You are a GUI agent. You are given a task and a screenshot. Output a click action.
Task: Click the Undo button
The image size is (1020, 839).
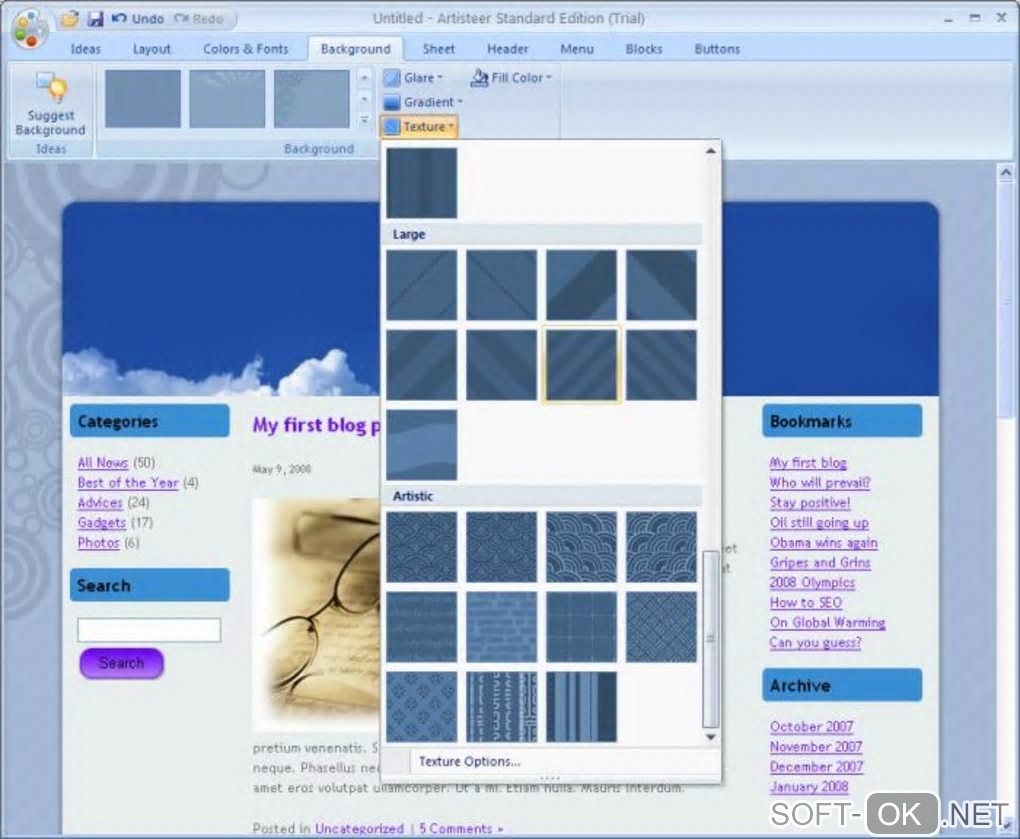[138, 19]
